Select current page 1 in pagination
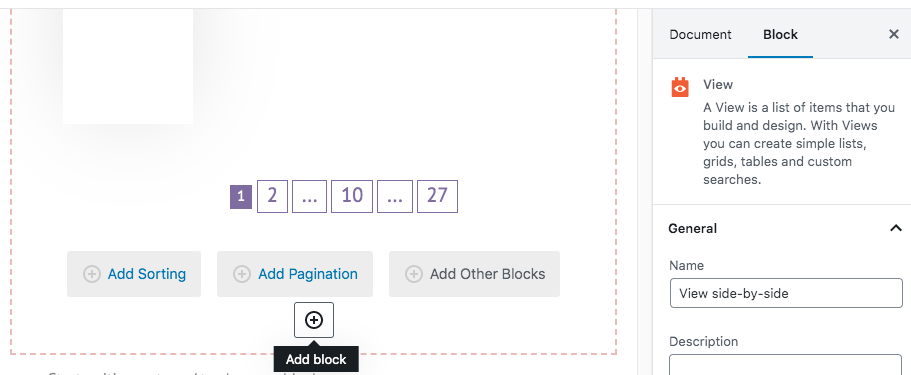Image resolution: width=911 pixels, height=375 pixels. (x=241, y=198)
